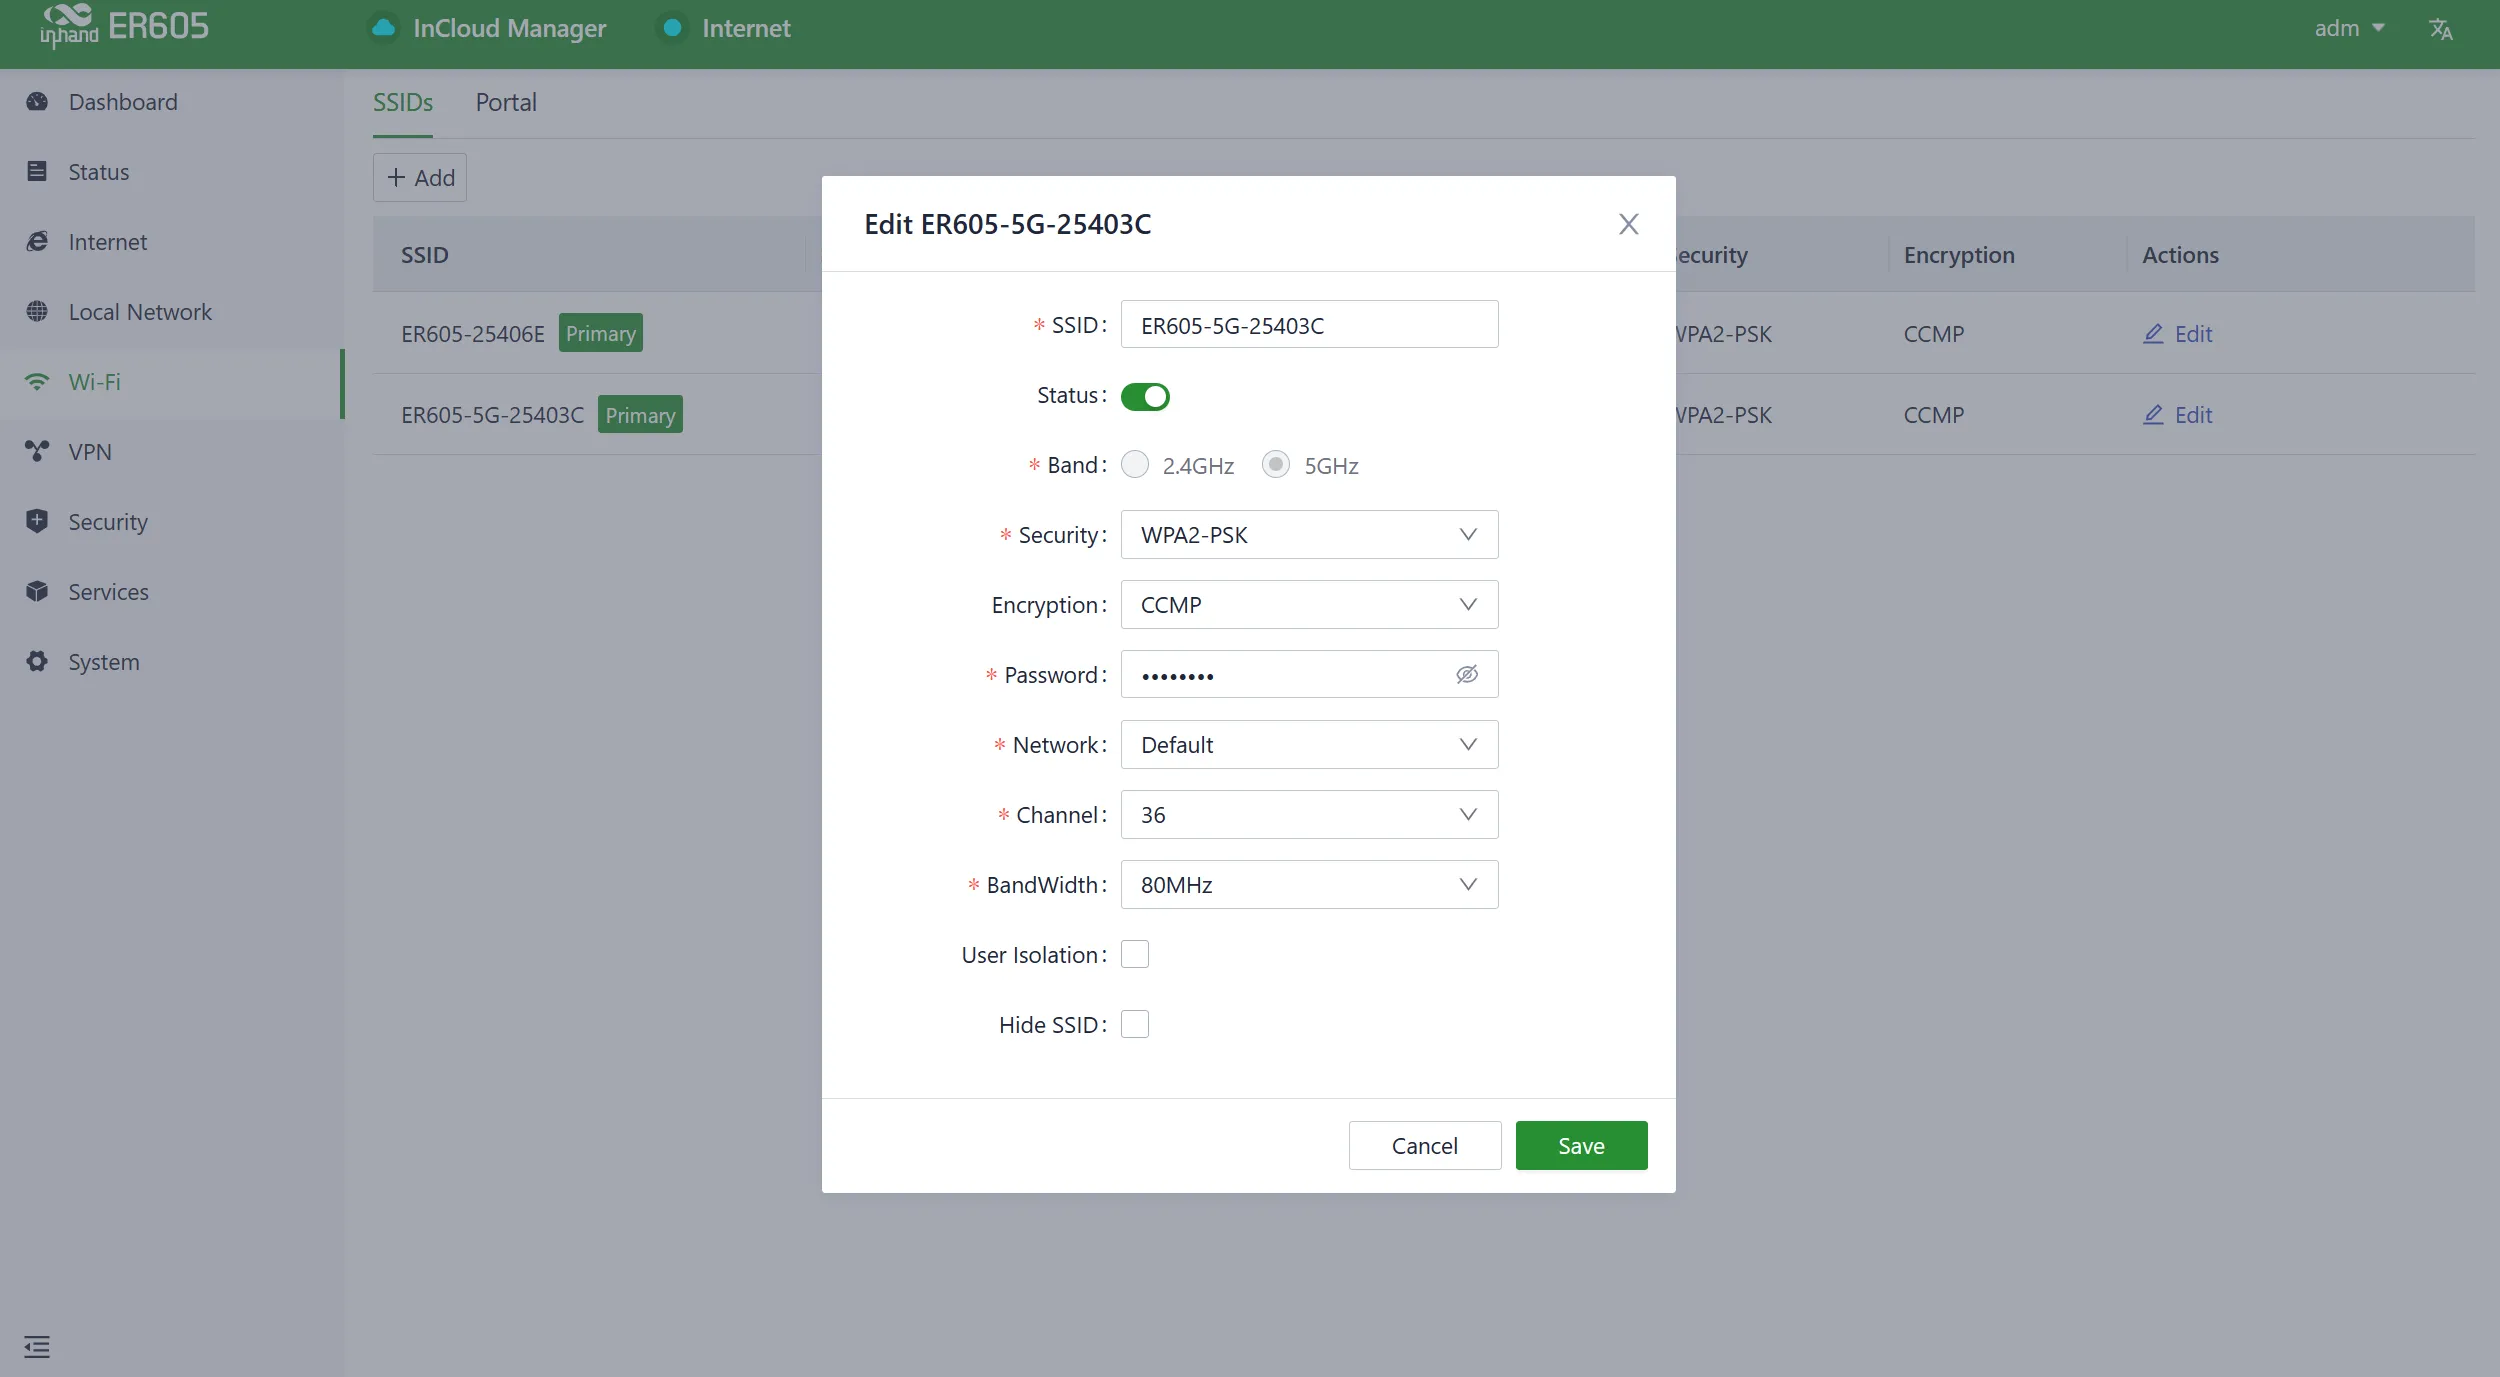Image resolution: width=2500 pixels, height=1377 pixels.
Task: Click the Add SSID button
Action: click(x=420, y=178)
